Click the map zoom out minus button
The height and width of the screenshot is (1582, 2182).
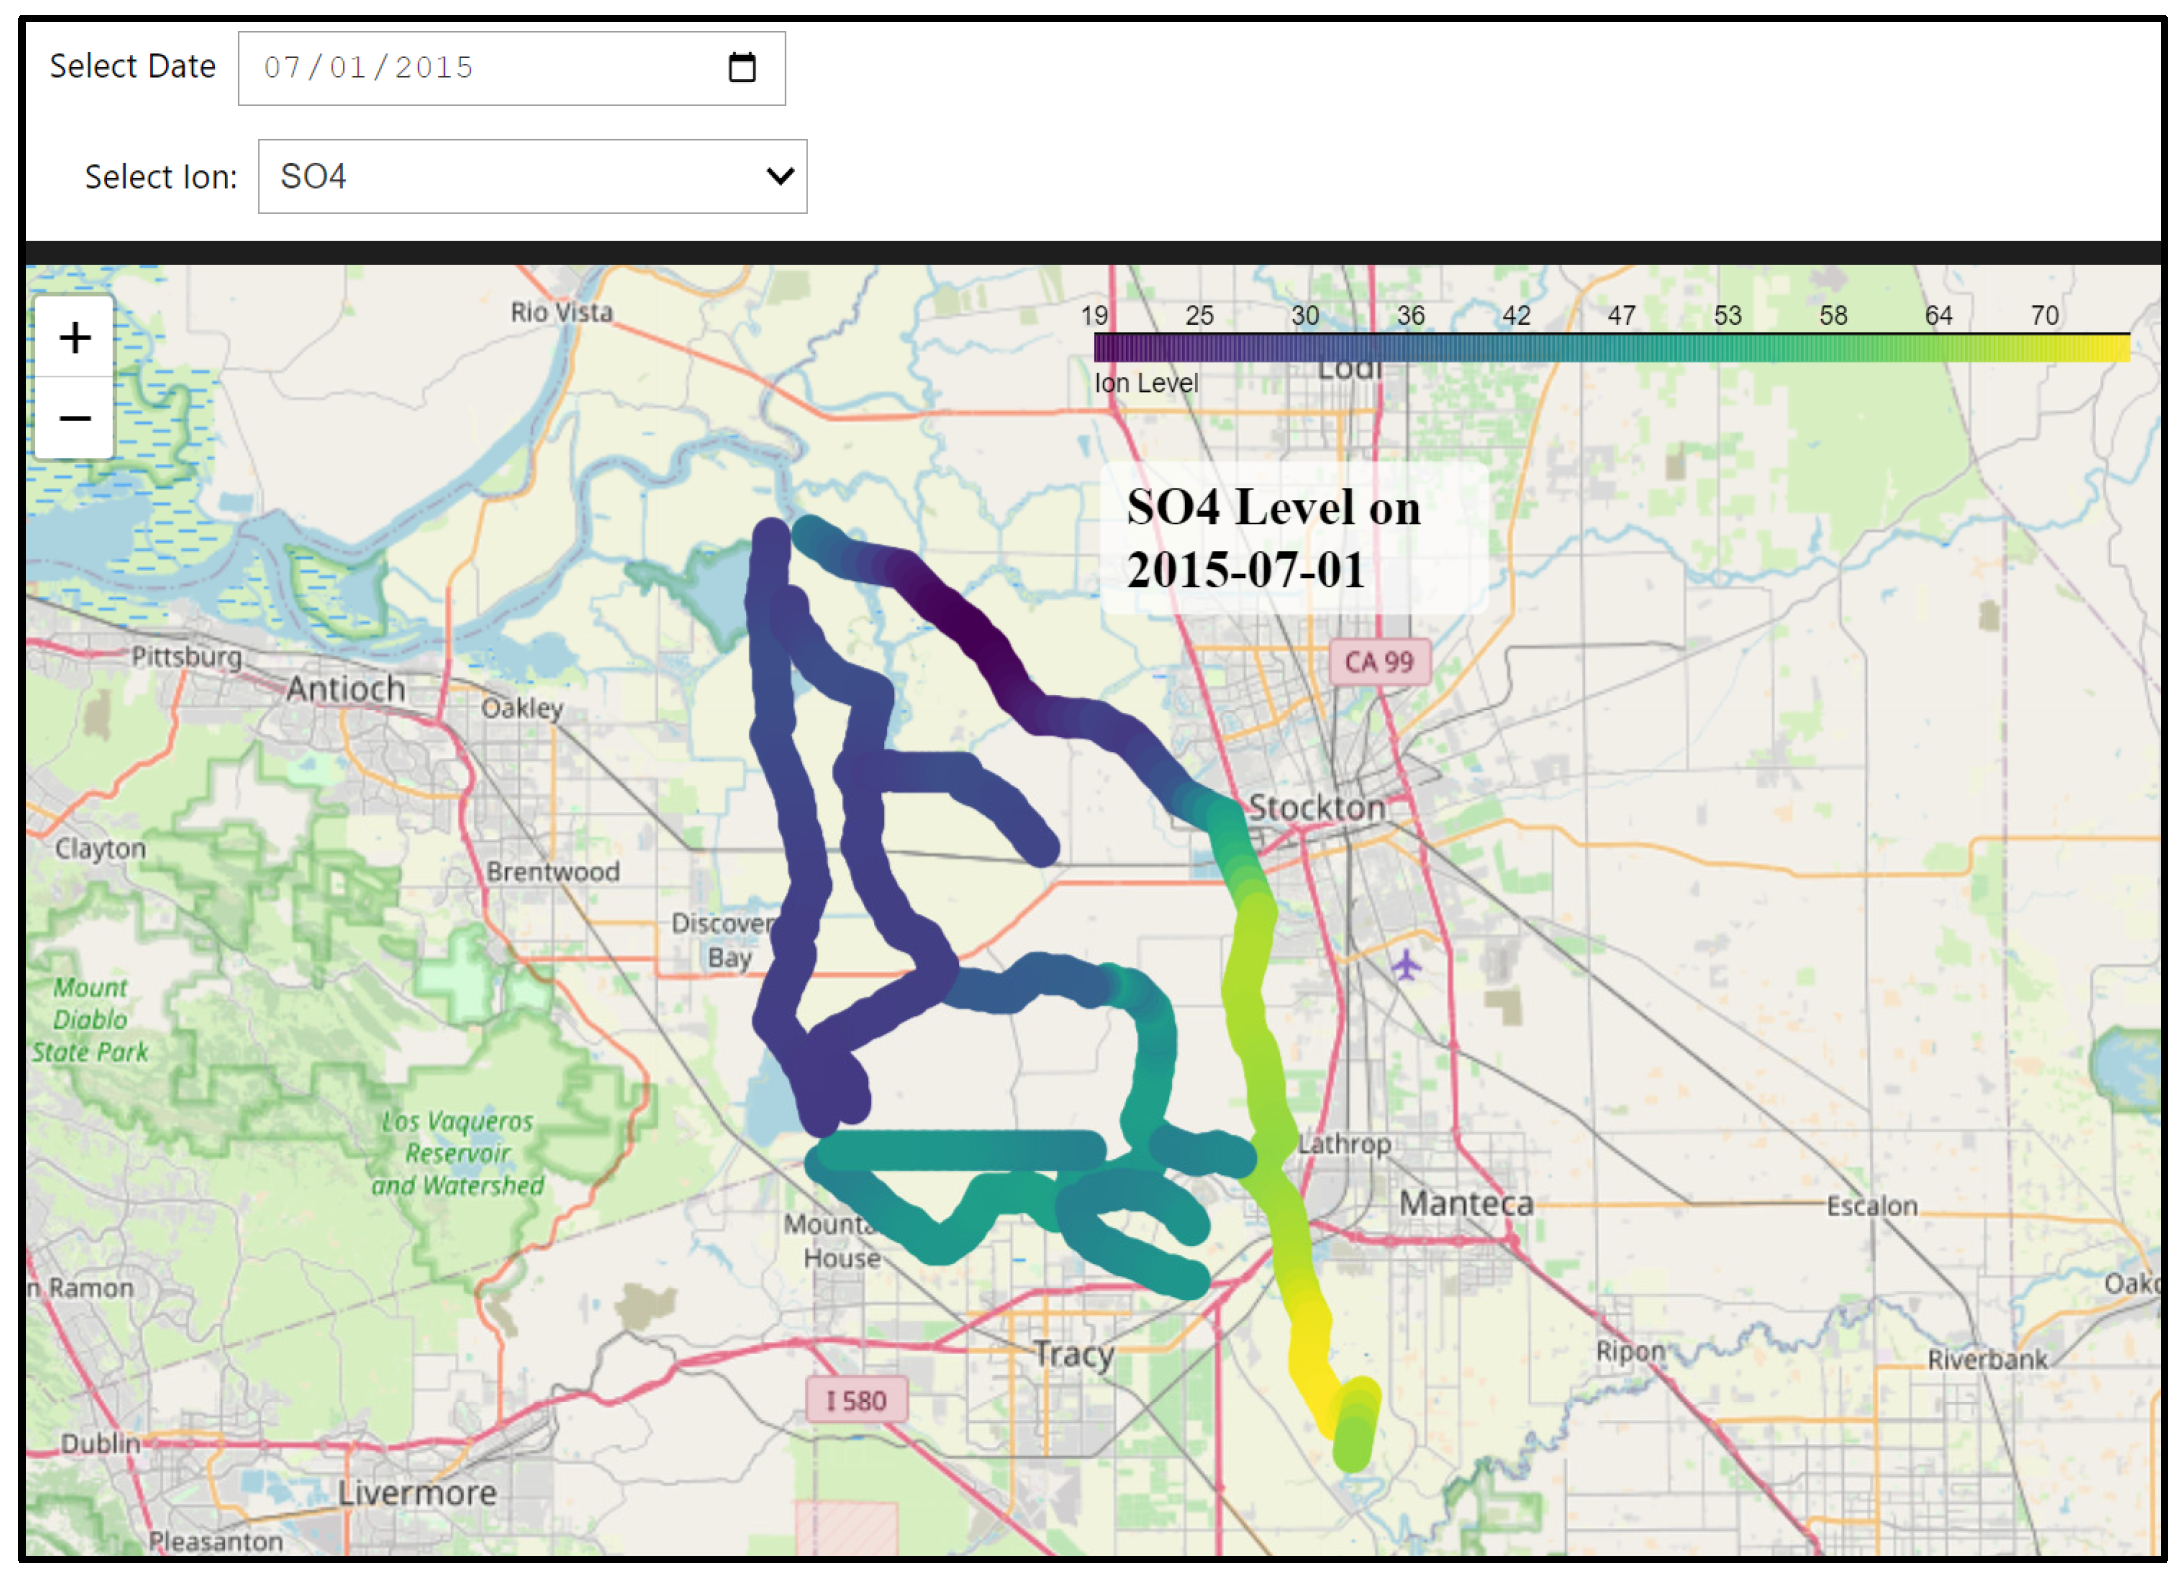pyautogui.click(x=75, y=418)
